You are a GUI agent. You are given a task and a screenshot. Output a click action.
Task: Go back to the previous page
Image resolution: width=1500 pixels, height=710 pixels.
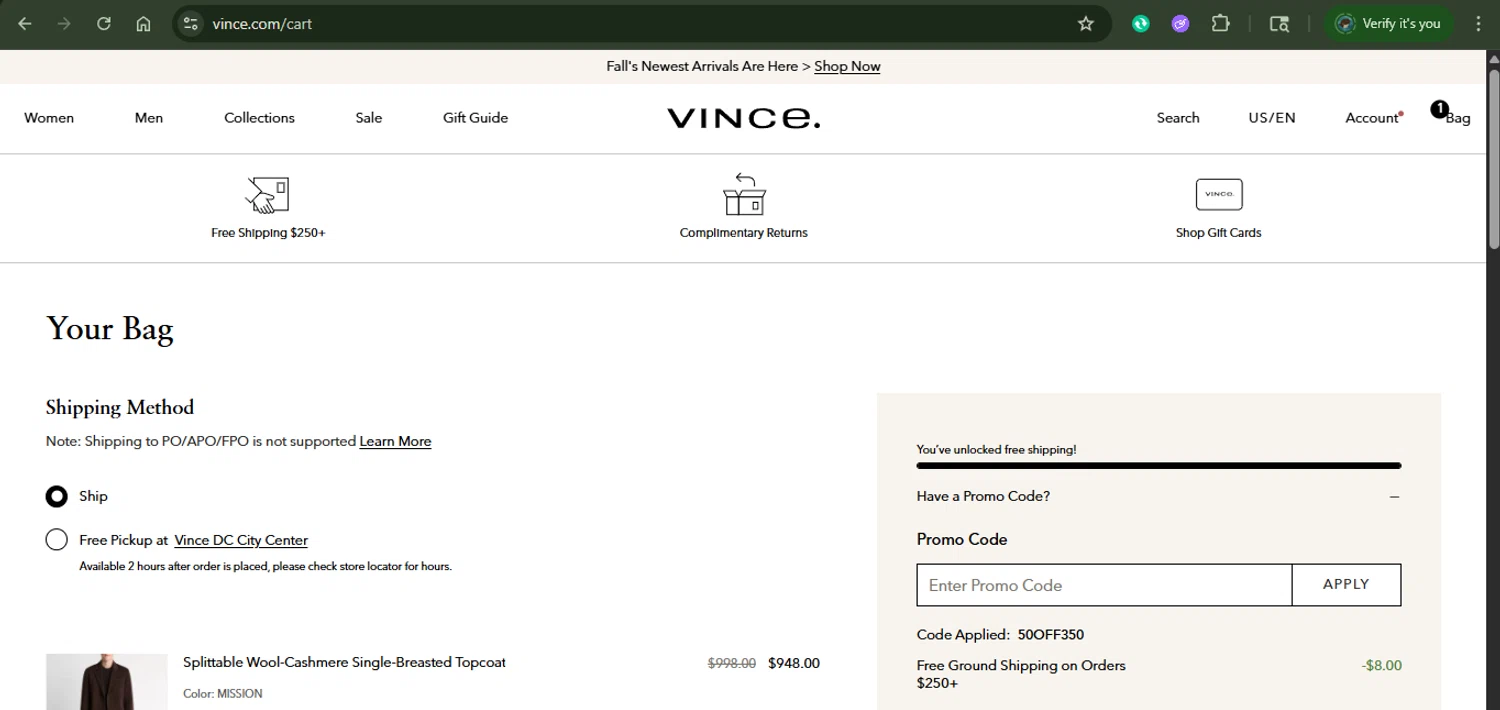pyautogui.click(x=25, y=23)
